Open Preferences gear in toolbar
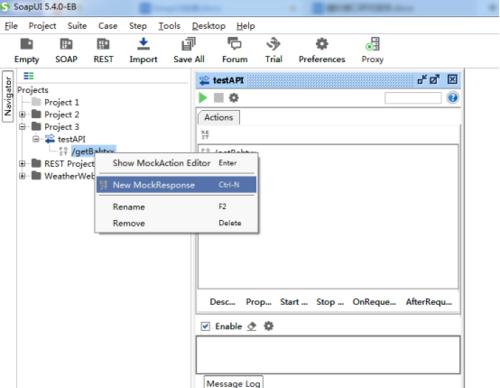 pos(322,51)
